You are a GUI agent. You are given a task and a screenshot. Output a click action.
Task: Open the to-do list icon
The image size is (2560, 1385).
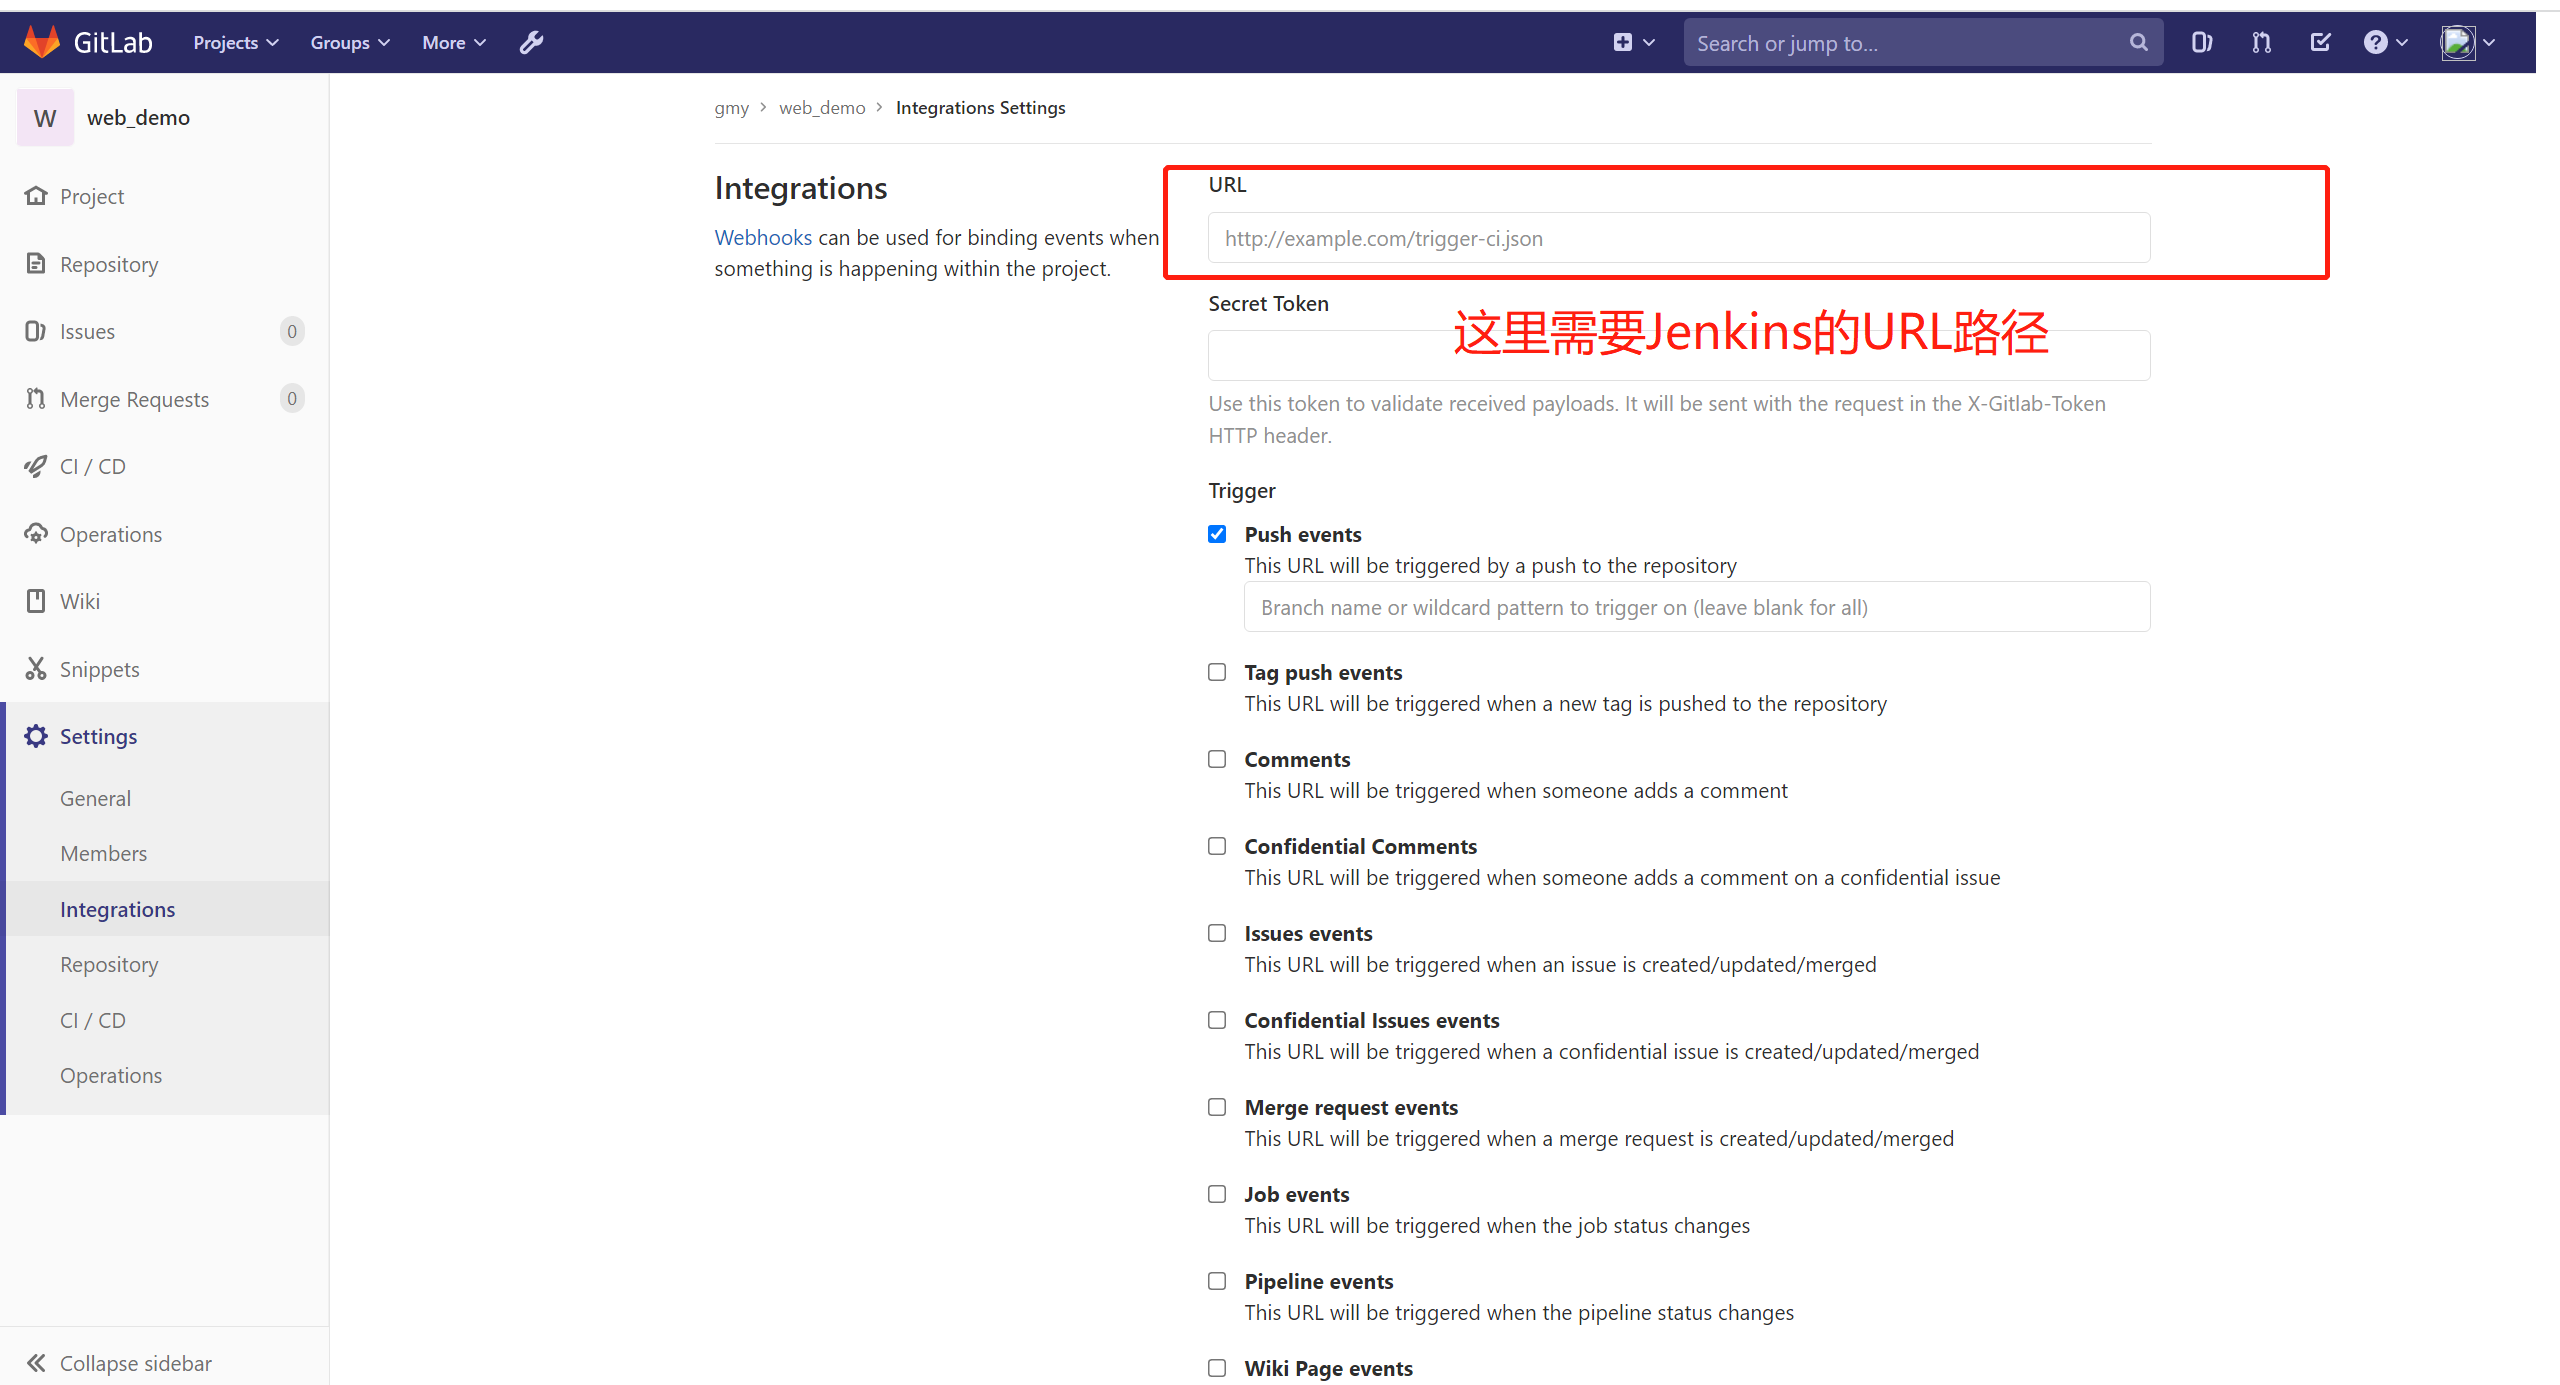point(2320,42)
